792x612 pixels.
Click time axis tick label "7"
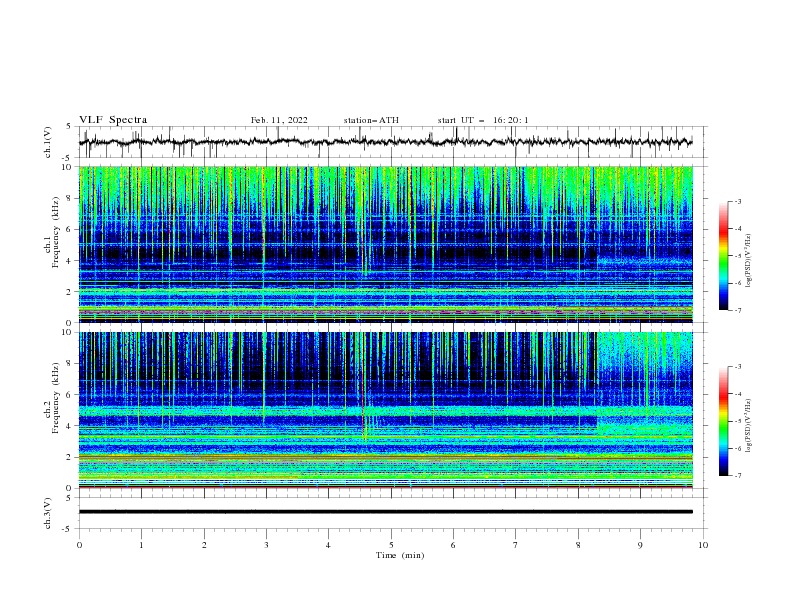click(516, 545)
